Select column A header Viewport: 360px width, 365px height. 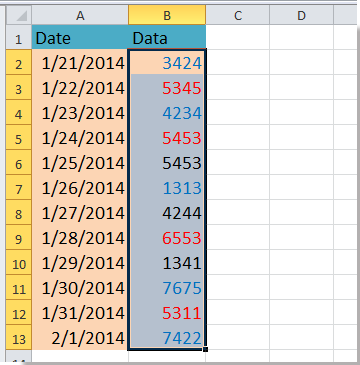click(80, 15)
